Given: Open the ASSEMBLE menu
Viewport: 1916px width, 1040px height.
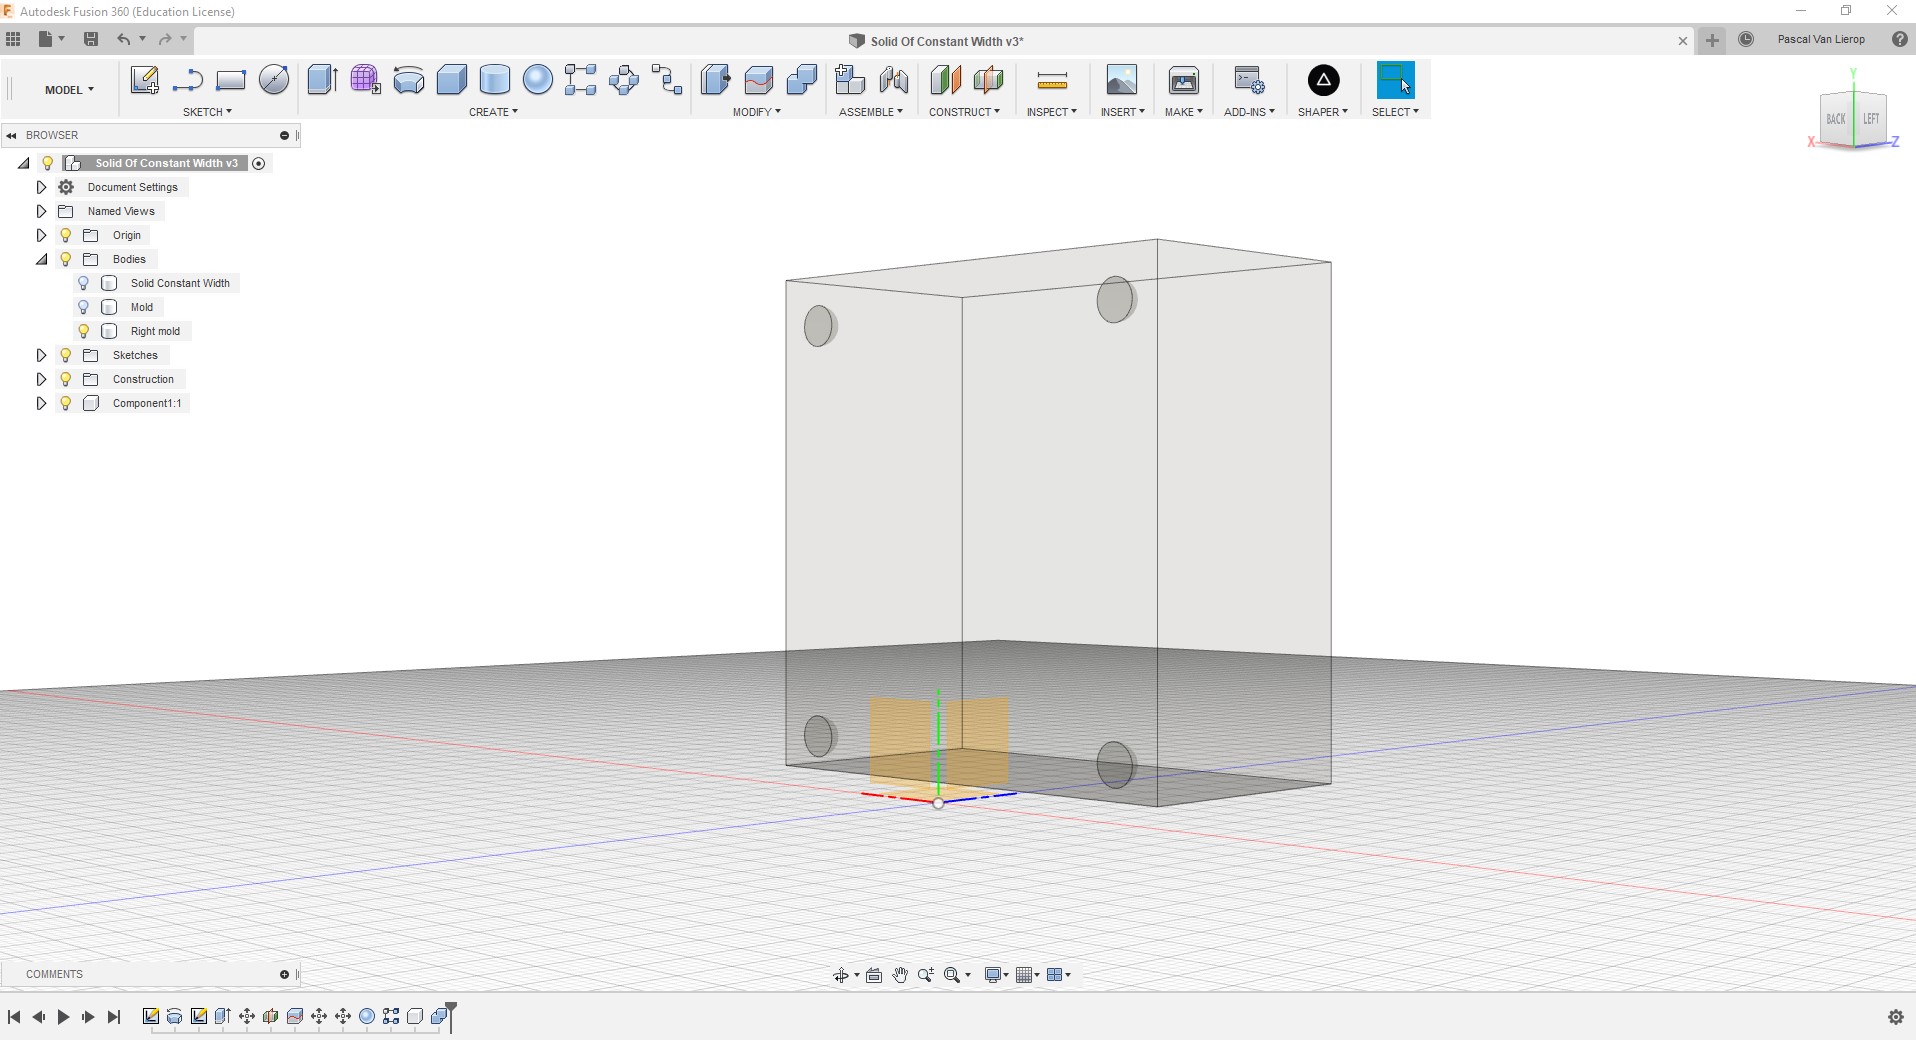Looking at the screenshot, I should tap(870, 112).
